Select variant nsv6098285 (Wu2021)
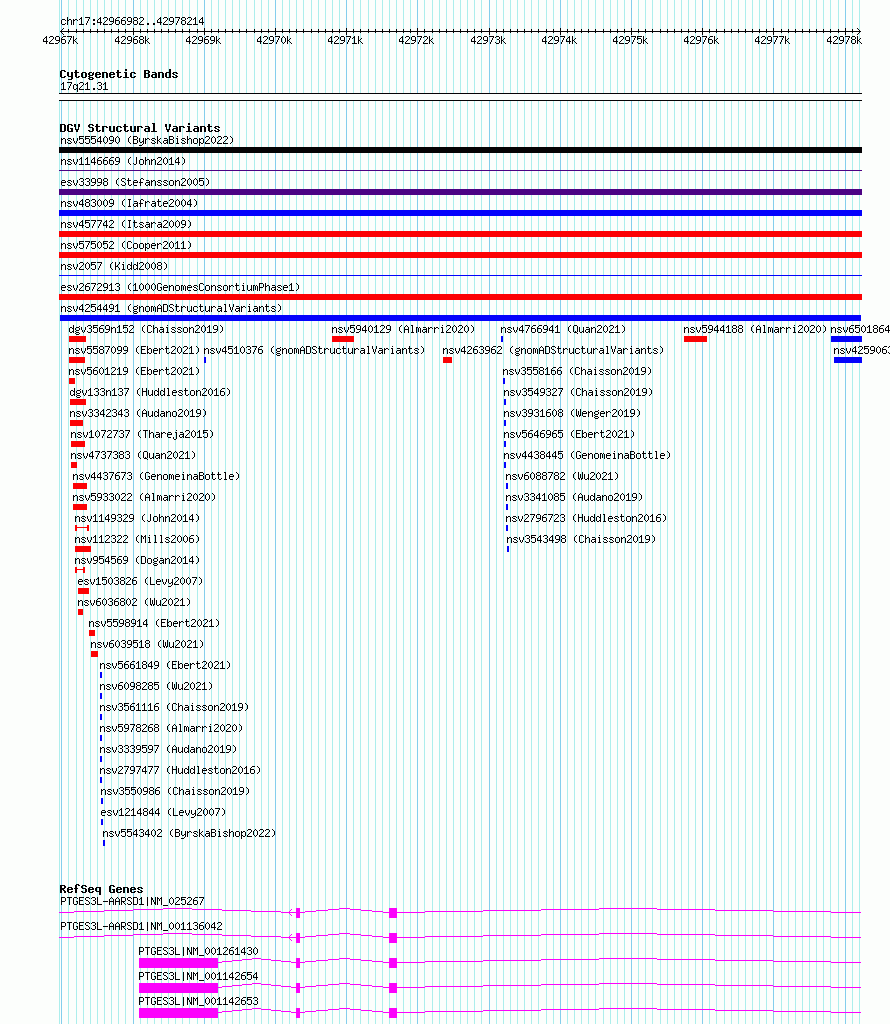890x1024 pixels. [156, 686]
